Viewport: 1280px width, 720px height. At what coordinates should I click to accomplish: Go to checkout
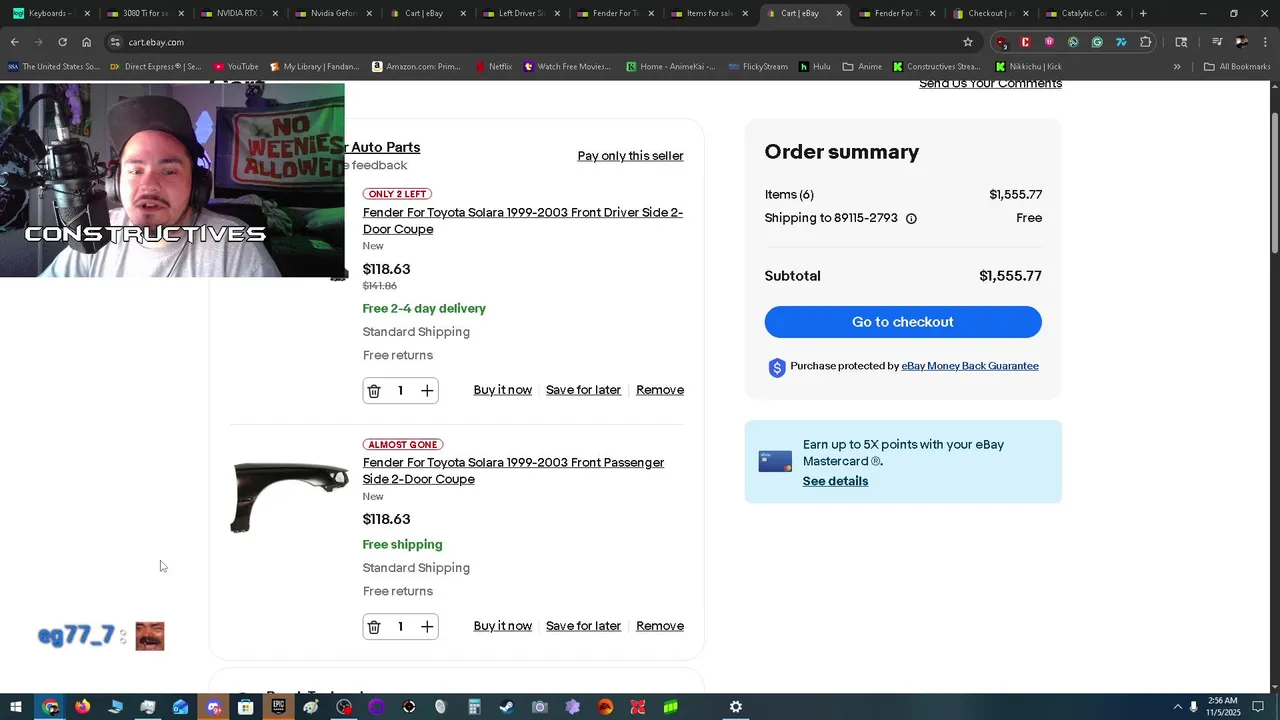pos(903,322)
